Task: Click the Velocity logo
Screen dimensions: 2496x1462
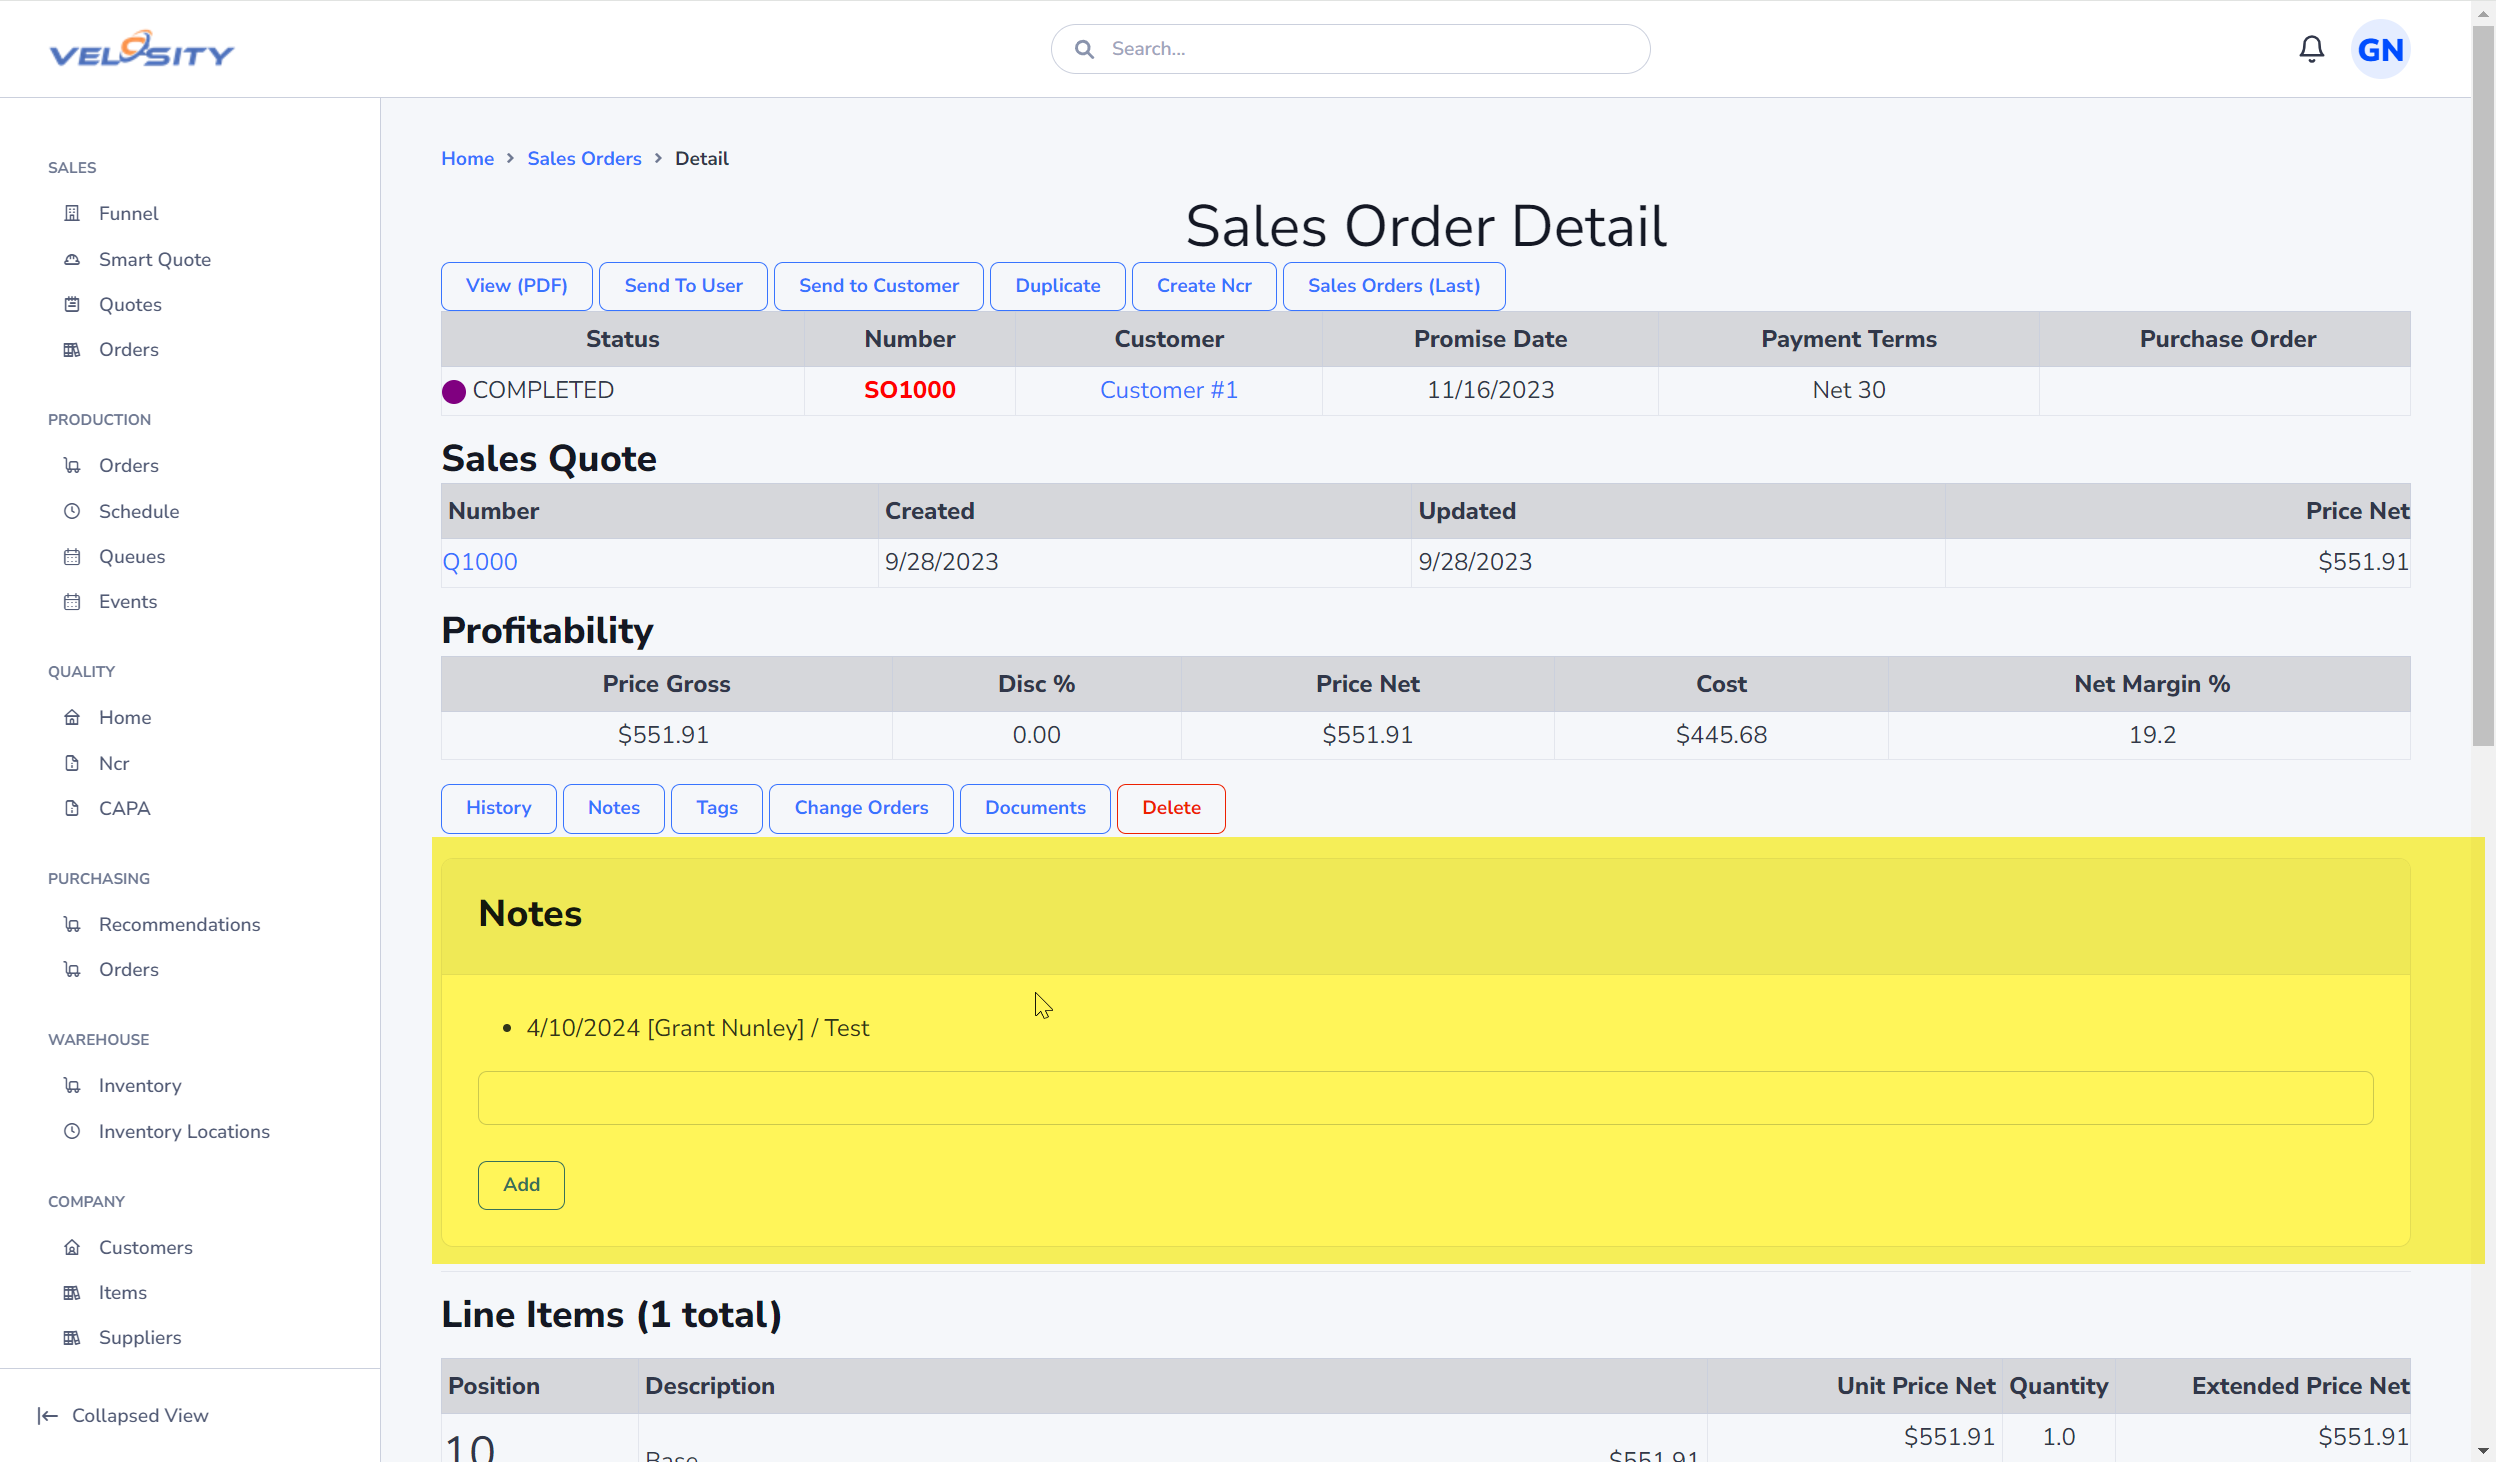Action: click(x=142, y=49)
